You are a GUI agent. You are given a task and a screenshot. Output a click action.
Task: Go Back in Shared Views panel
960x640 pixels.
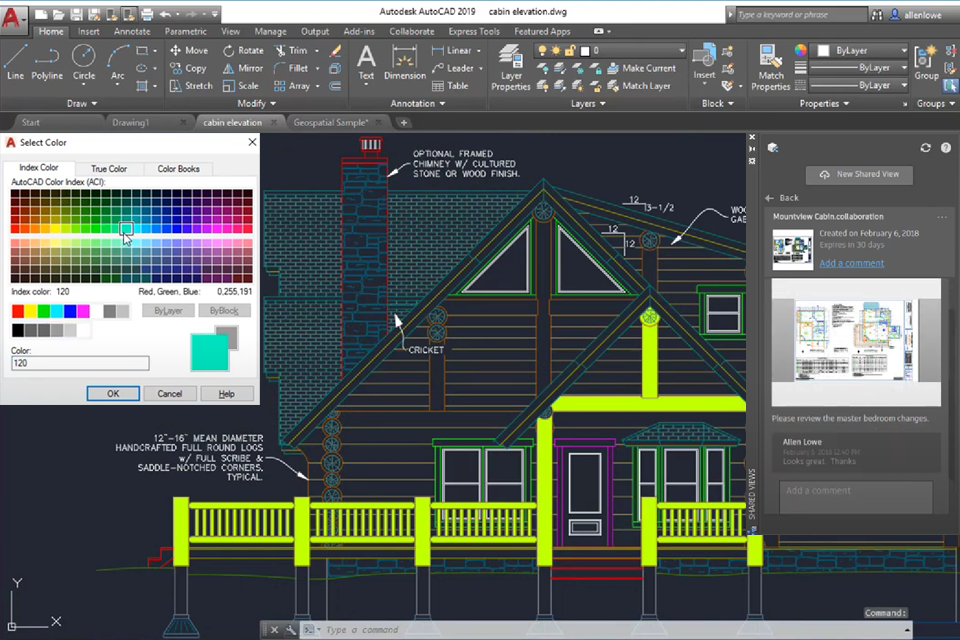pos(782,198)
